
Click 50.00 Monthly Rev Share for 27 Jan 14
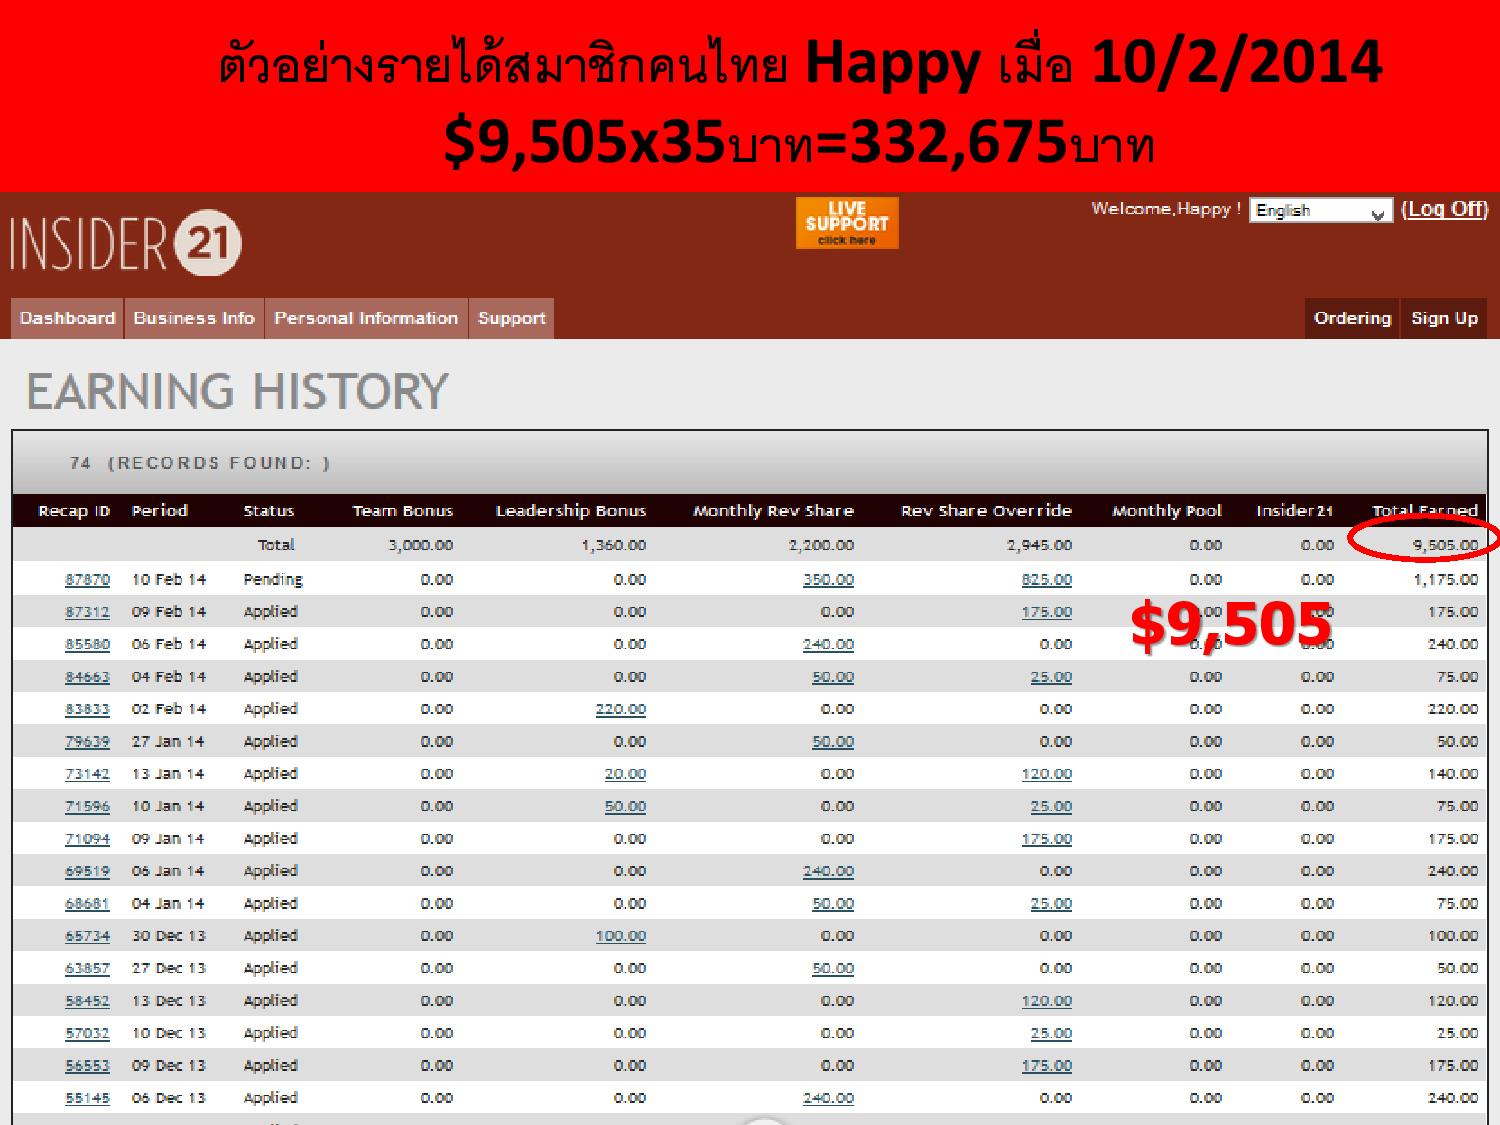point(833,742)
